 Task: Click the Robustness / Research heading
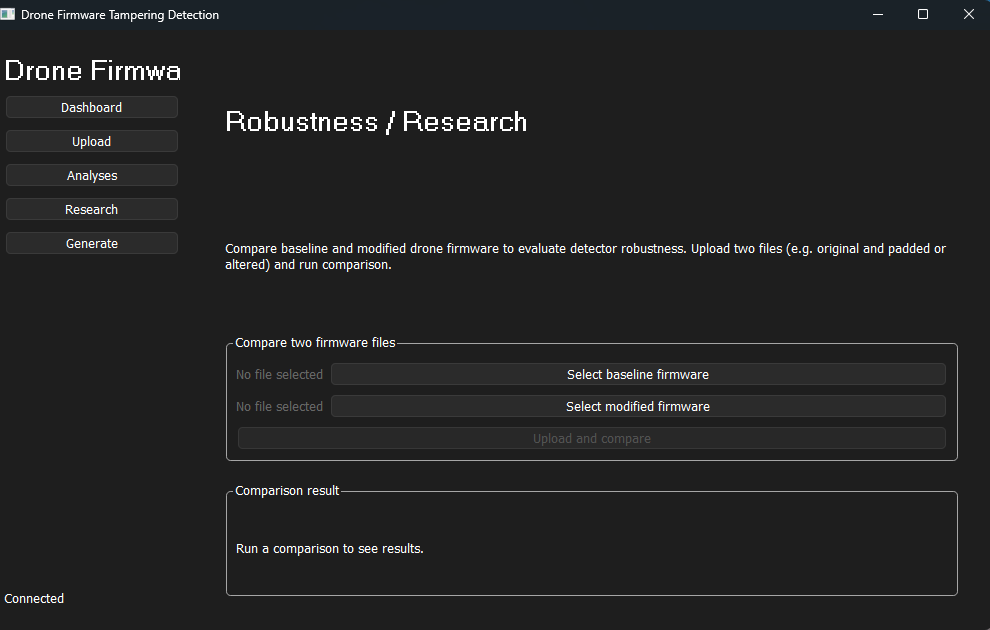tap(376, 122)
